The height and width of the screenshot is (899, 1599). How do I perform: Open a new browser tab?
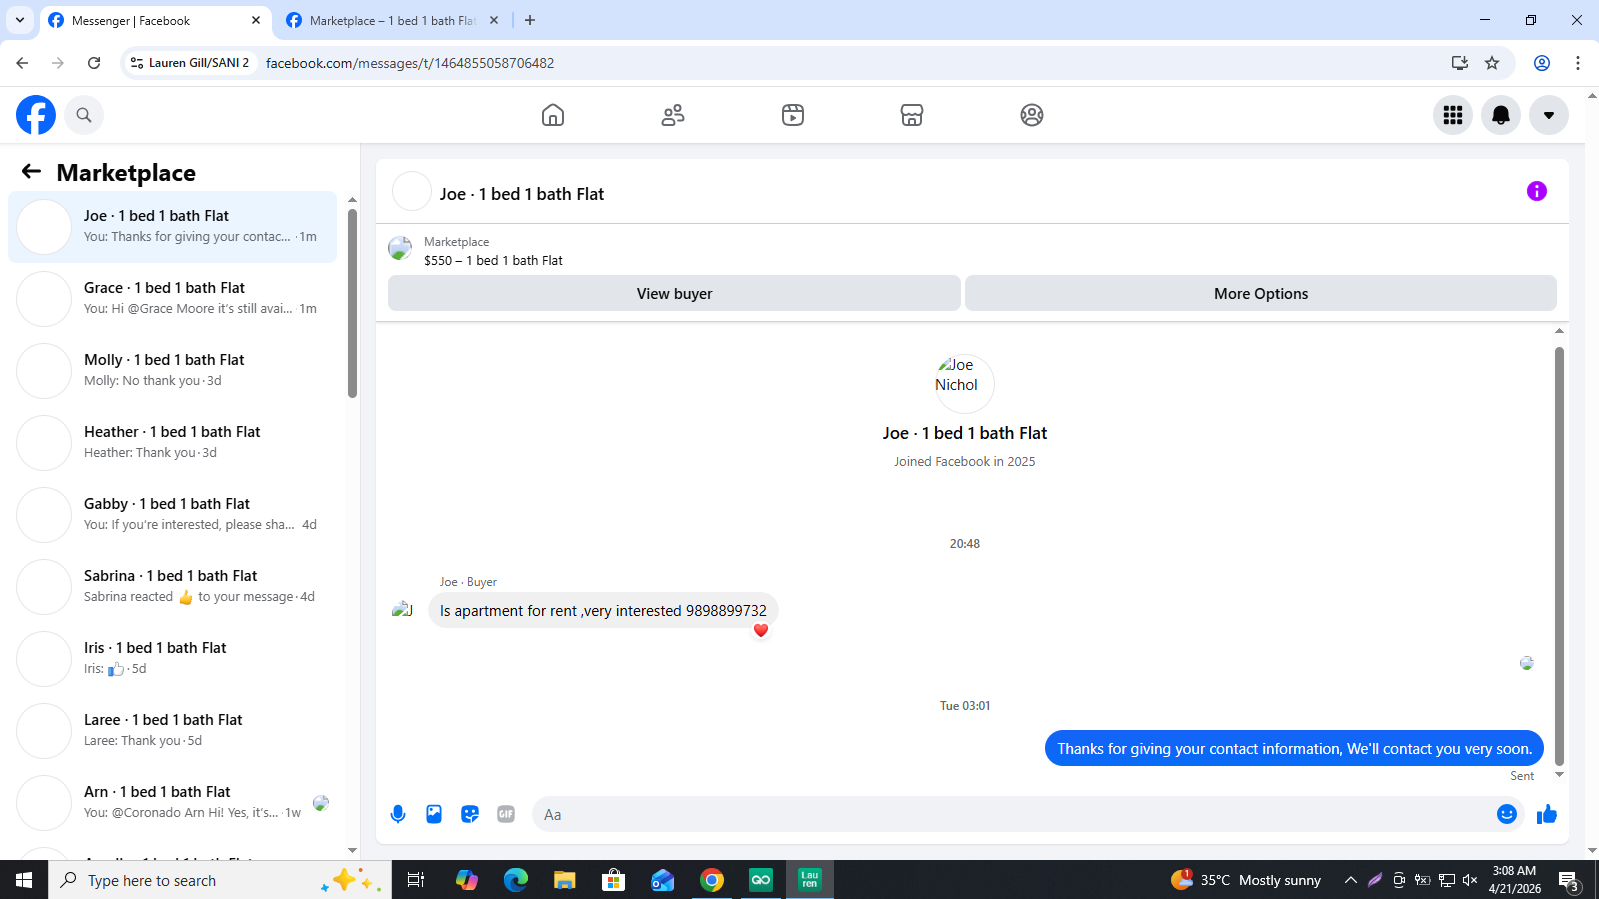click(530, 20)
